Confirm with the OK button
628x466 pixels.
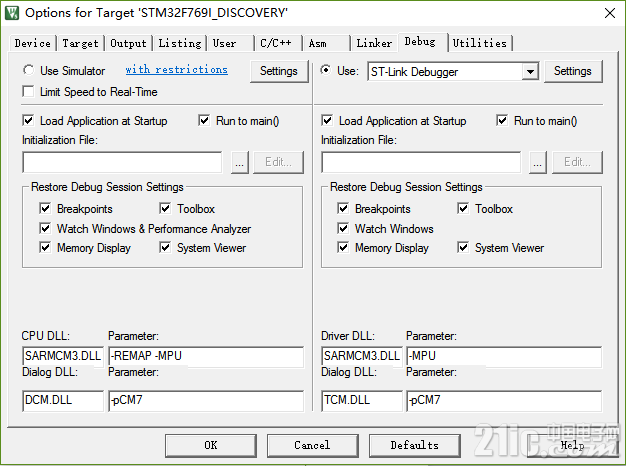click(x=211, y=446)
